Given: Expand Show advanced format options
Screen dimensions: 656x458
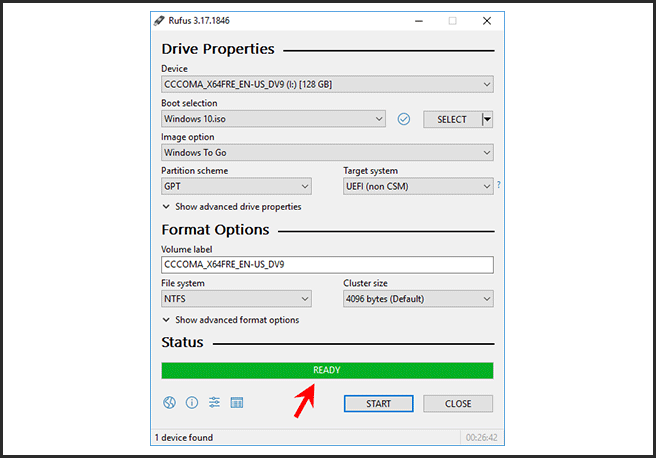Looking at the screenshot, I should (x=231, y=320).
